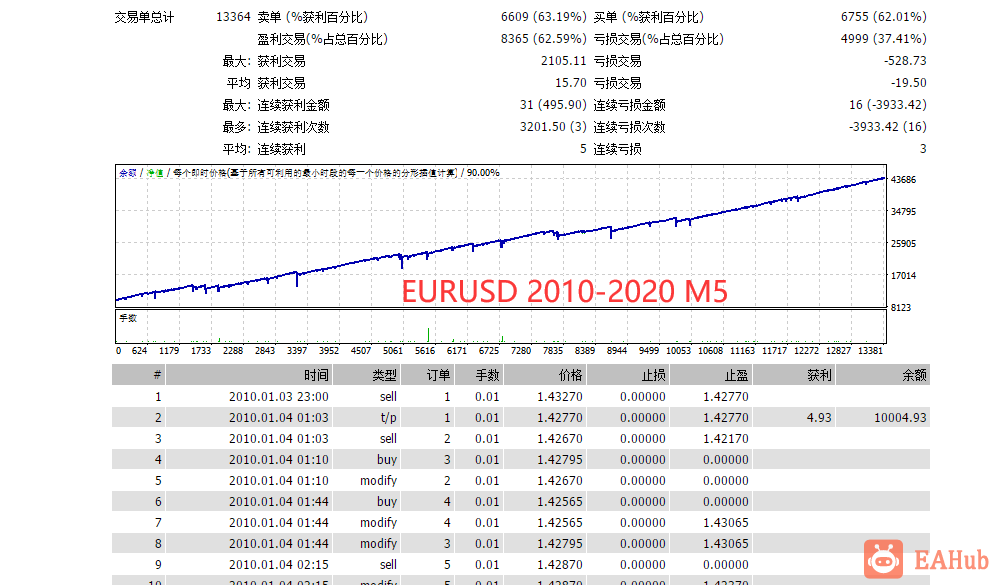Click the 净值 legend in chart

[x=155, y=173]
